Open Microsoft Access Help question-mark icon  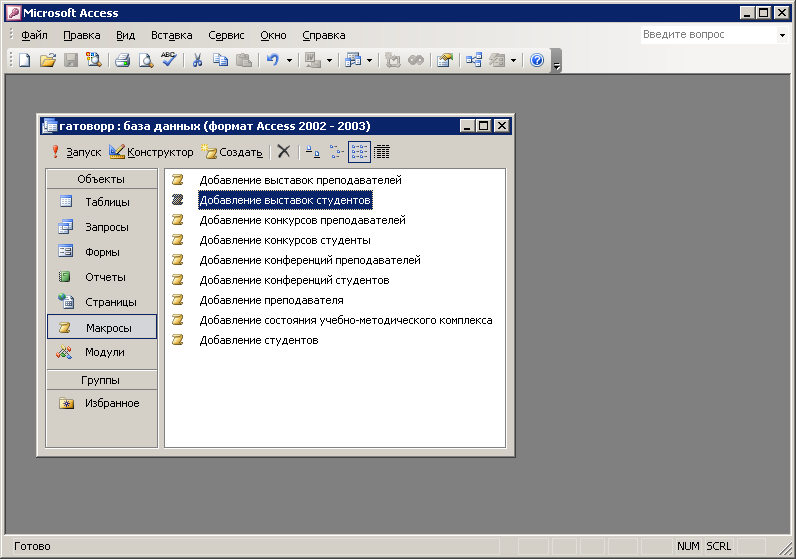point(537,60)
